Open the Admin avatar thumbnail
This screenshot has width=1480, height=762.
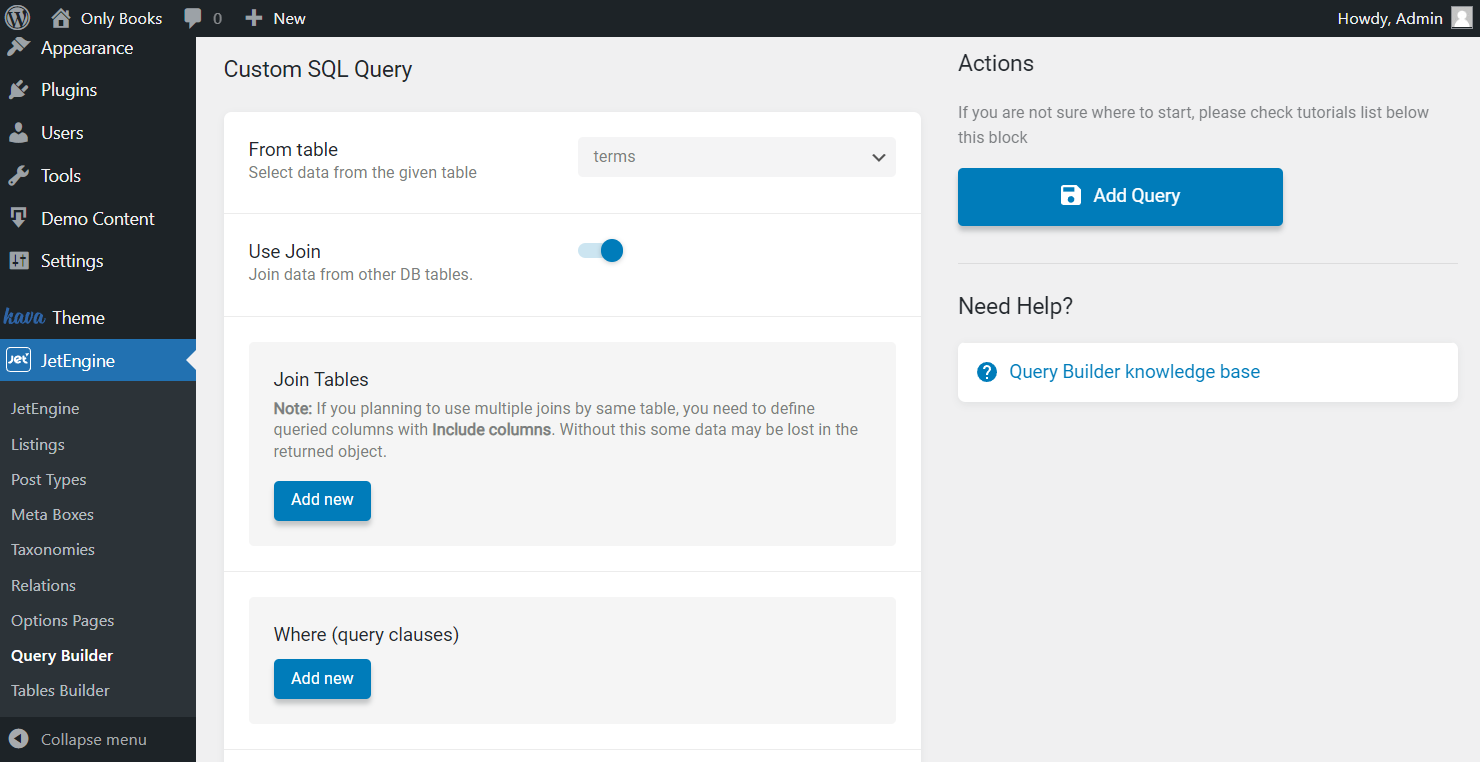coord(1462,18)
